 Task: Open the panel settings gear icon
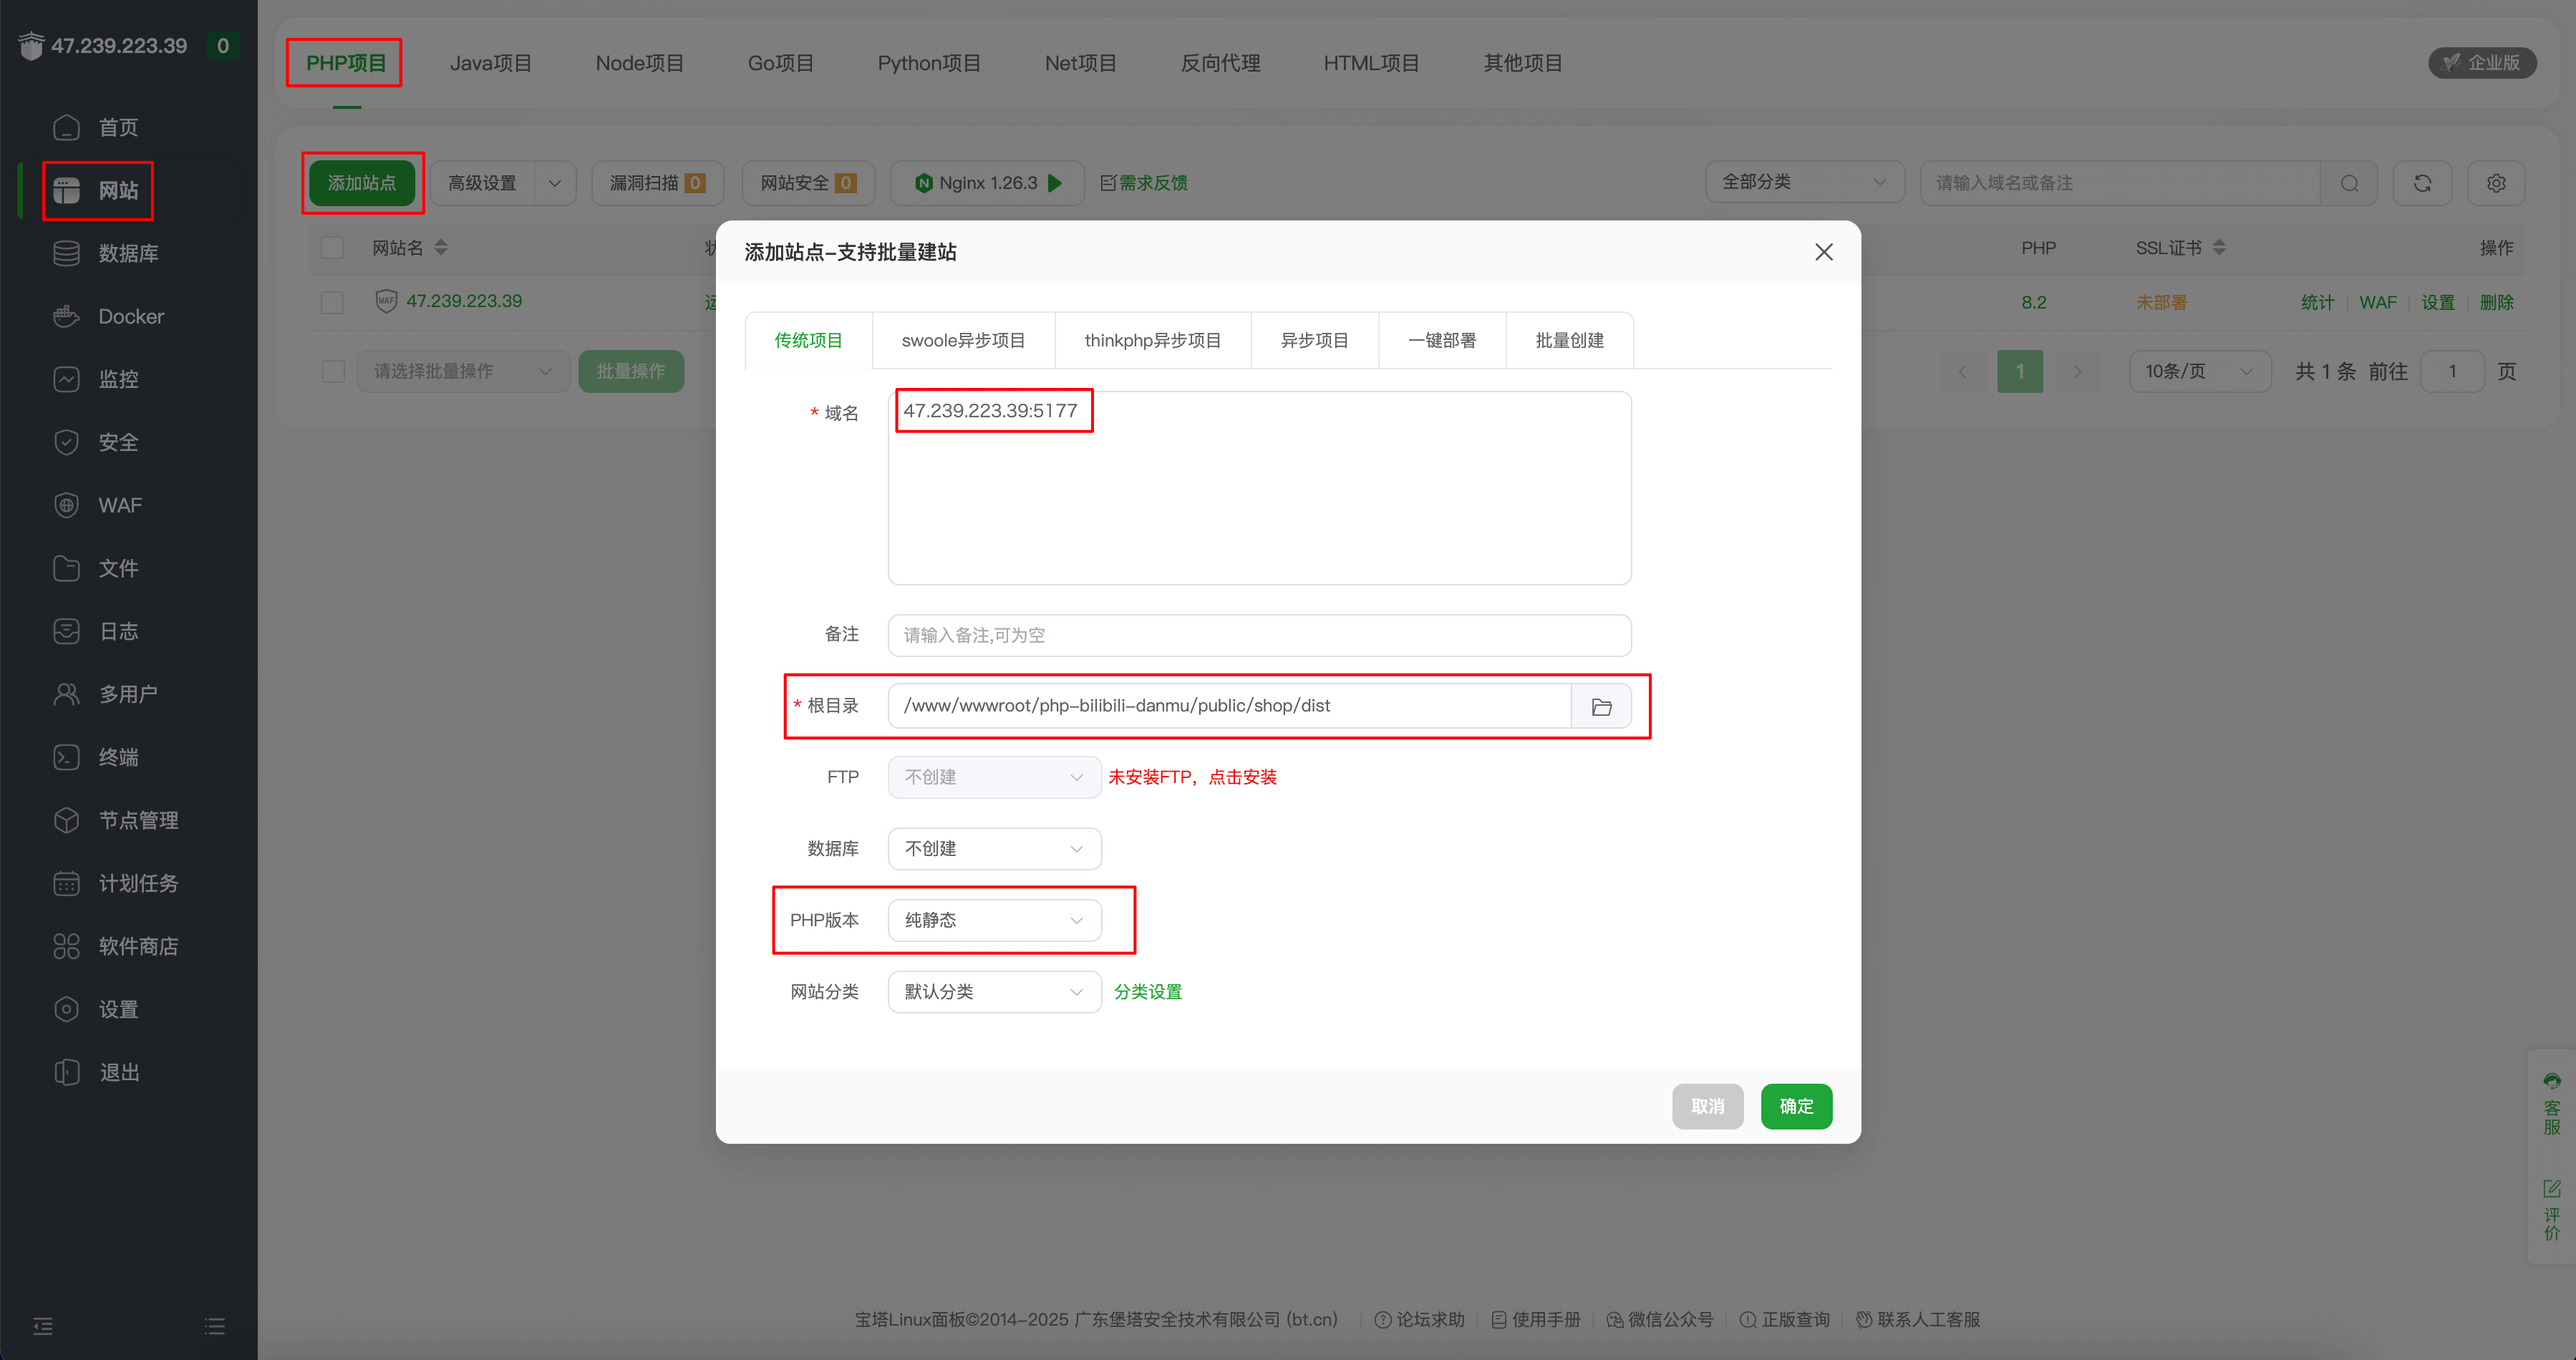(x=2496, y=183)
